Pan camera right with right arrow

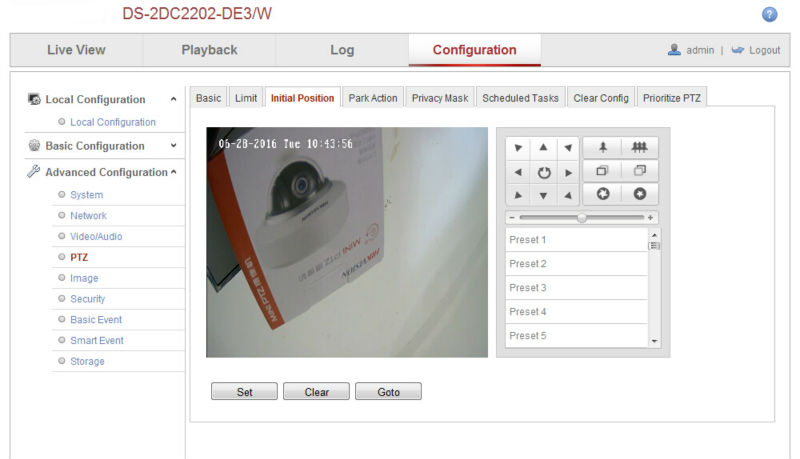click(568, 172)
